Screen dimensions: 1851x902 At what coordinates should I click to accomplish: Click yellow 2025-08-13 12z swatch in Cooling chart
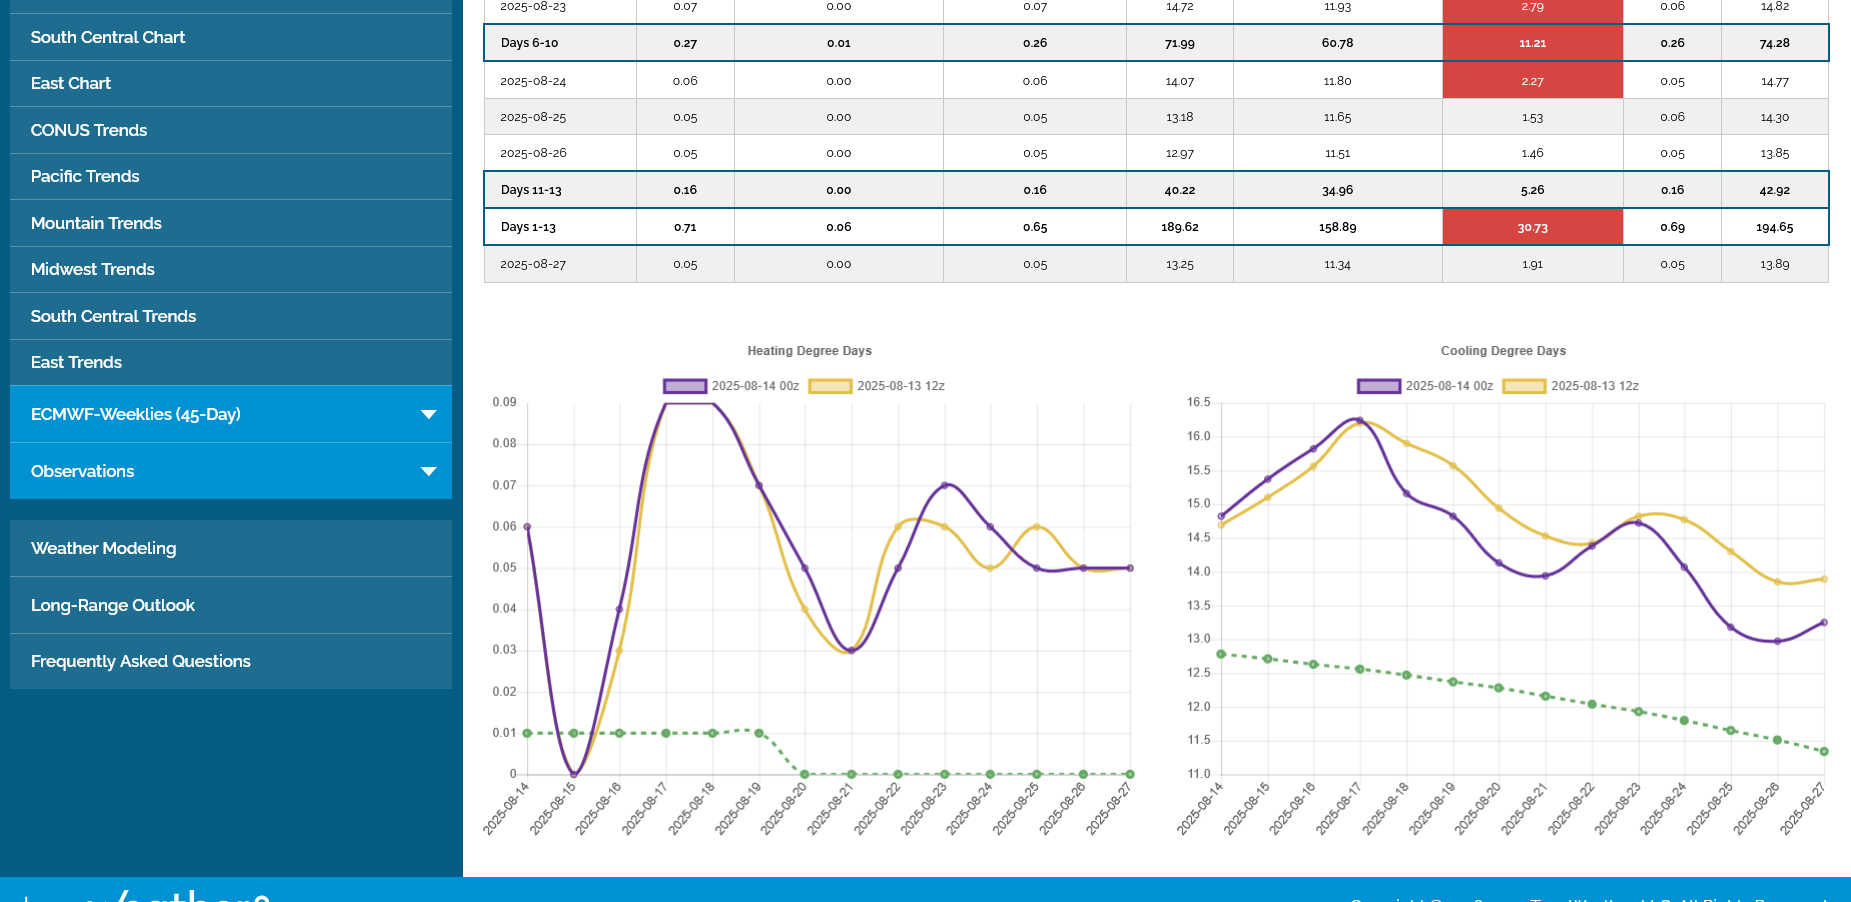tap(1524, 386)
